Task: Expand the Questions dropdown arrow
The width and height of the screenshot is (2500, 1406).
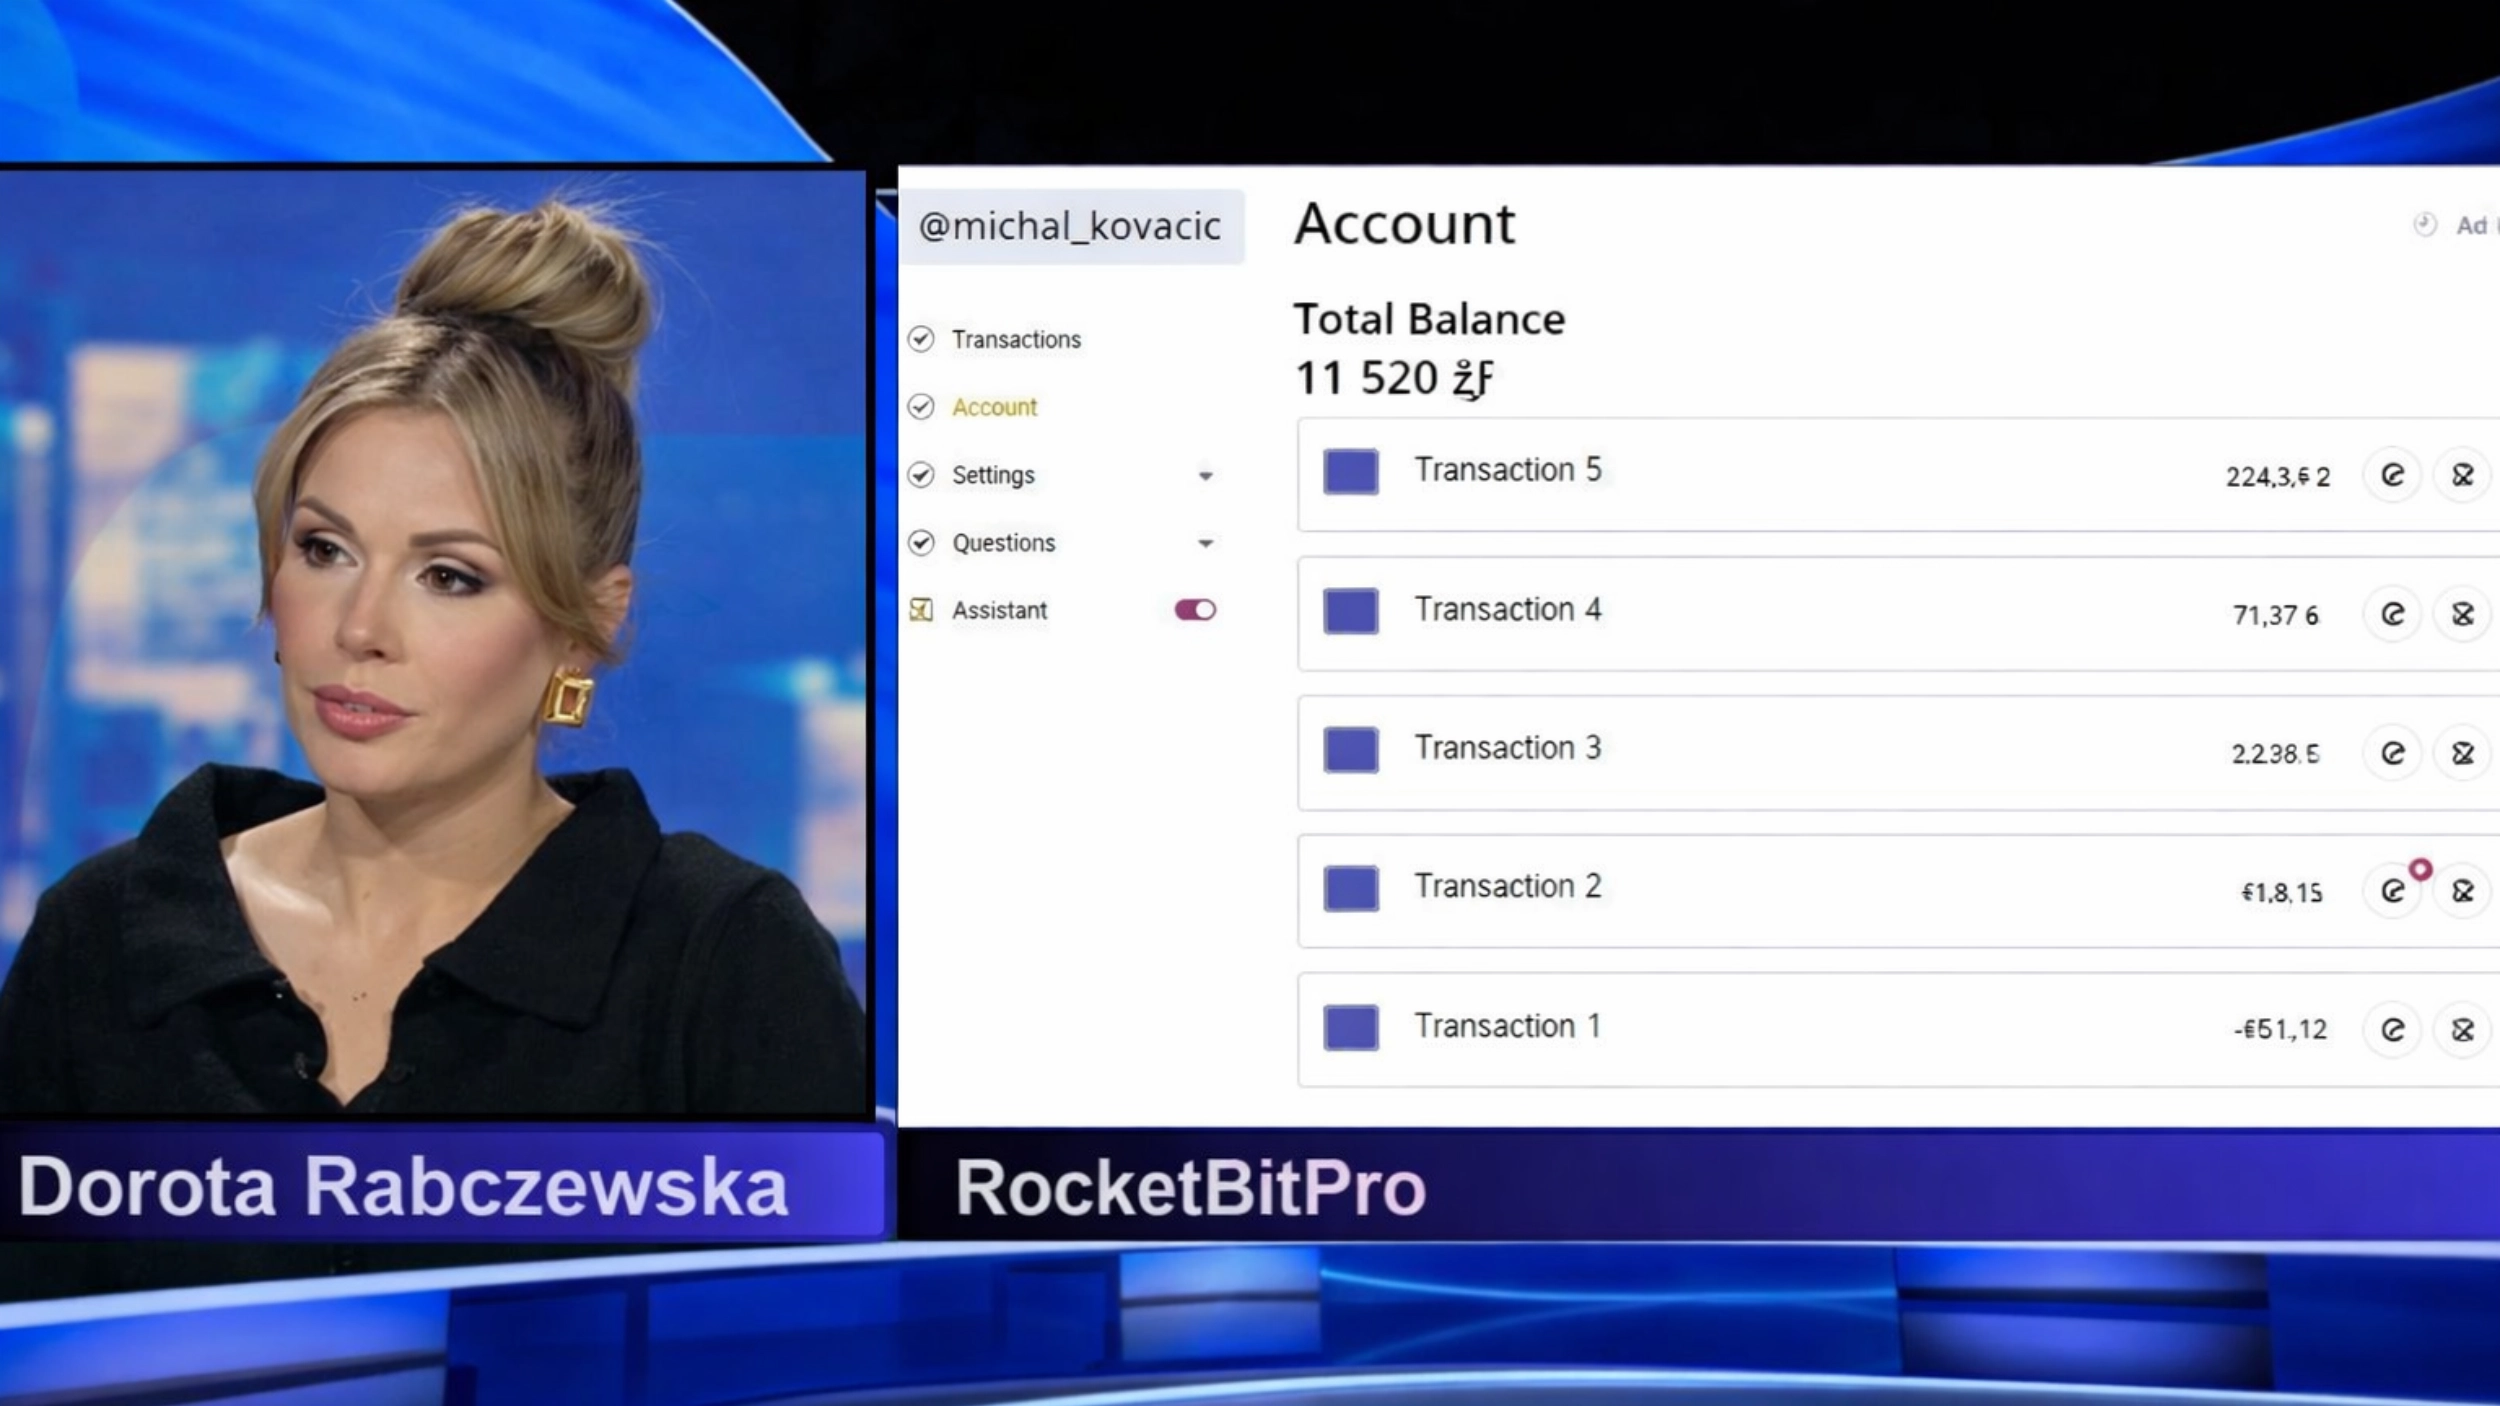Action: pos(1206,544)
